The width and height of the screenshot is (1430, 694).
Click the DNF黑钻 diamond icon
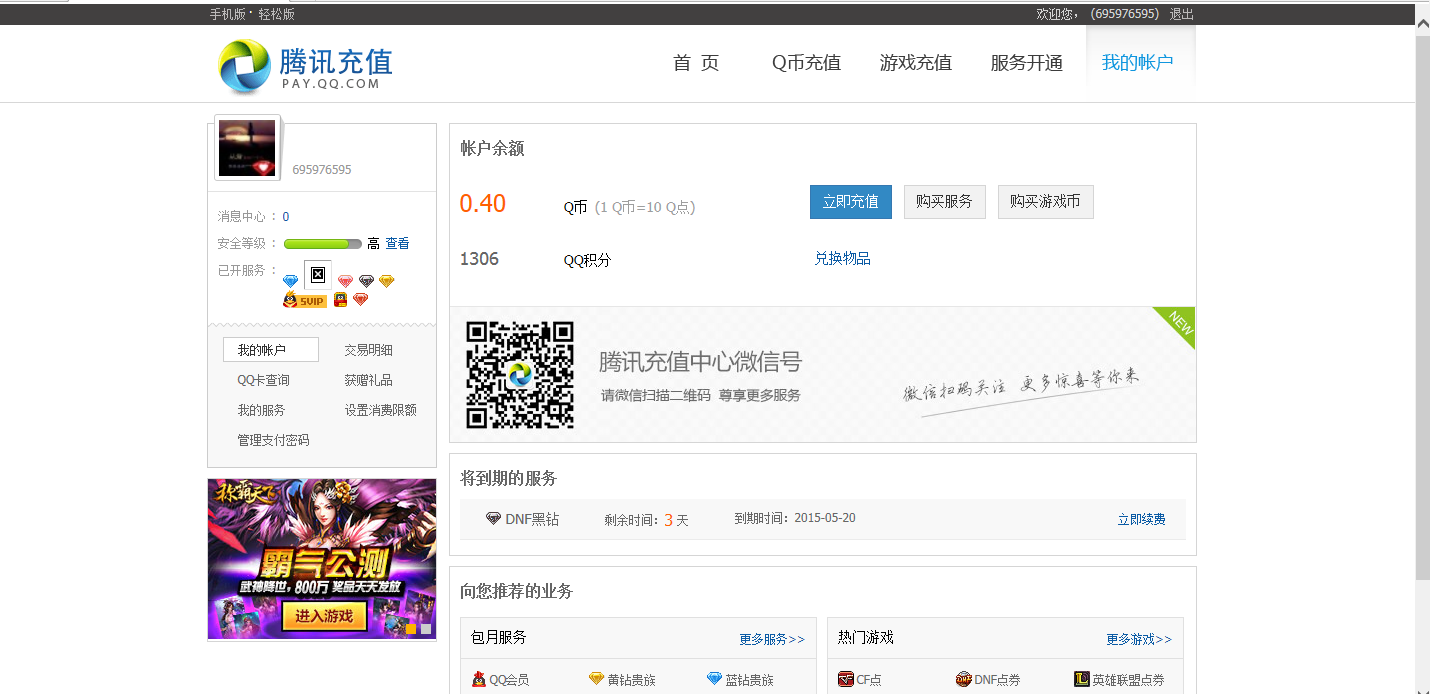coord(493,519)
